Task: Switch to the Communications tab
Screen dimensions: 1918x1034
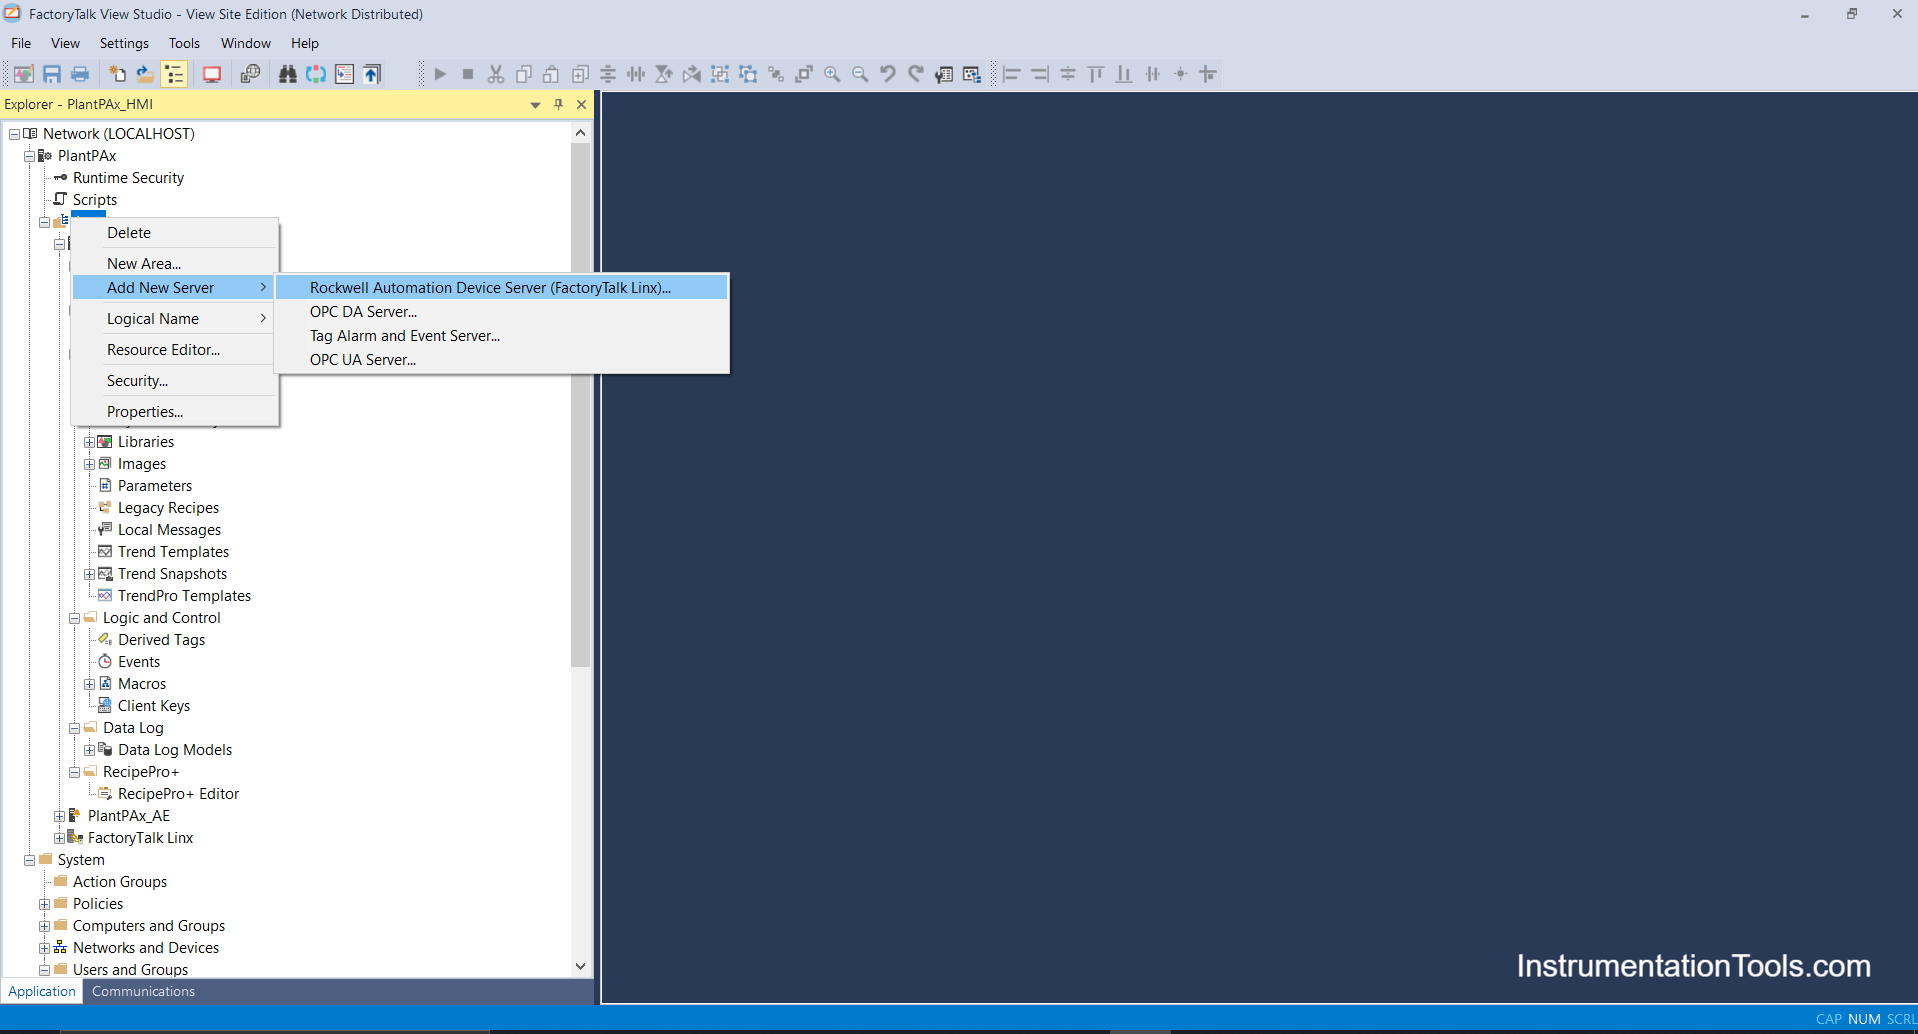Action: click(143, 991)
